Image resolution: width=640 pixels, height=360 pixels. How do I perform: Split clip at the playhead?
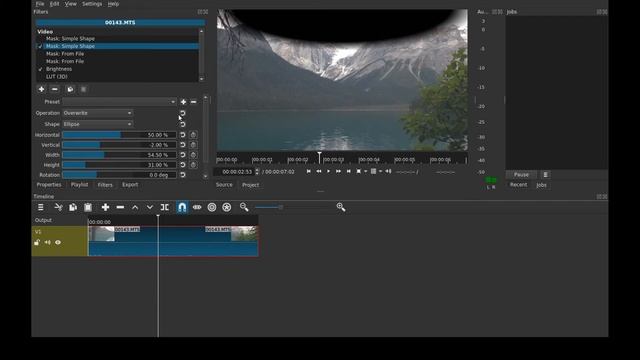(x=165, y=207)
